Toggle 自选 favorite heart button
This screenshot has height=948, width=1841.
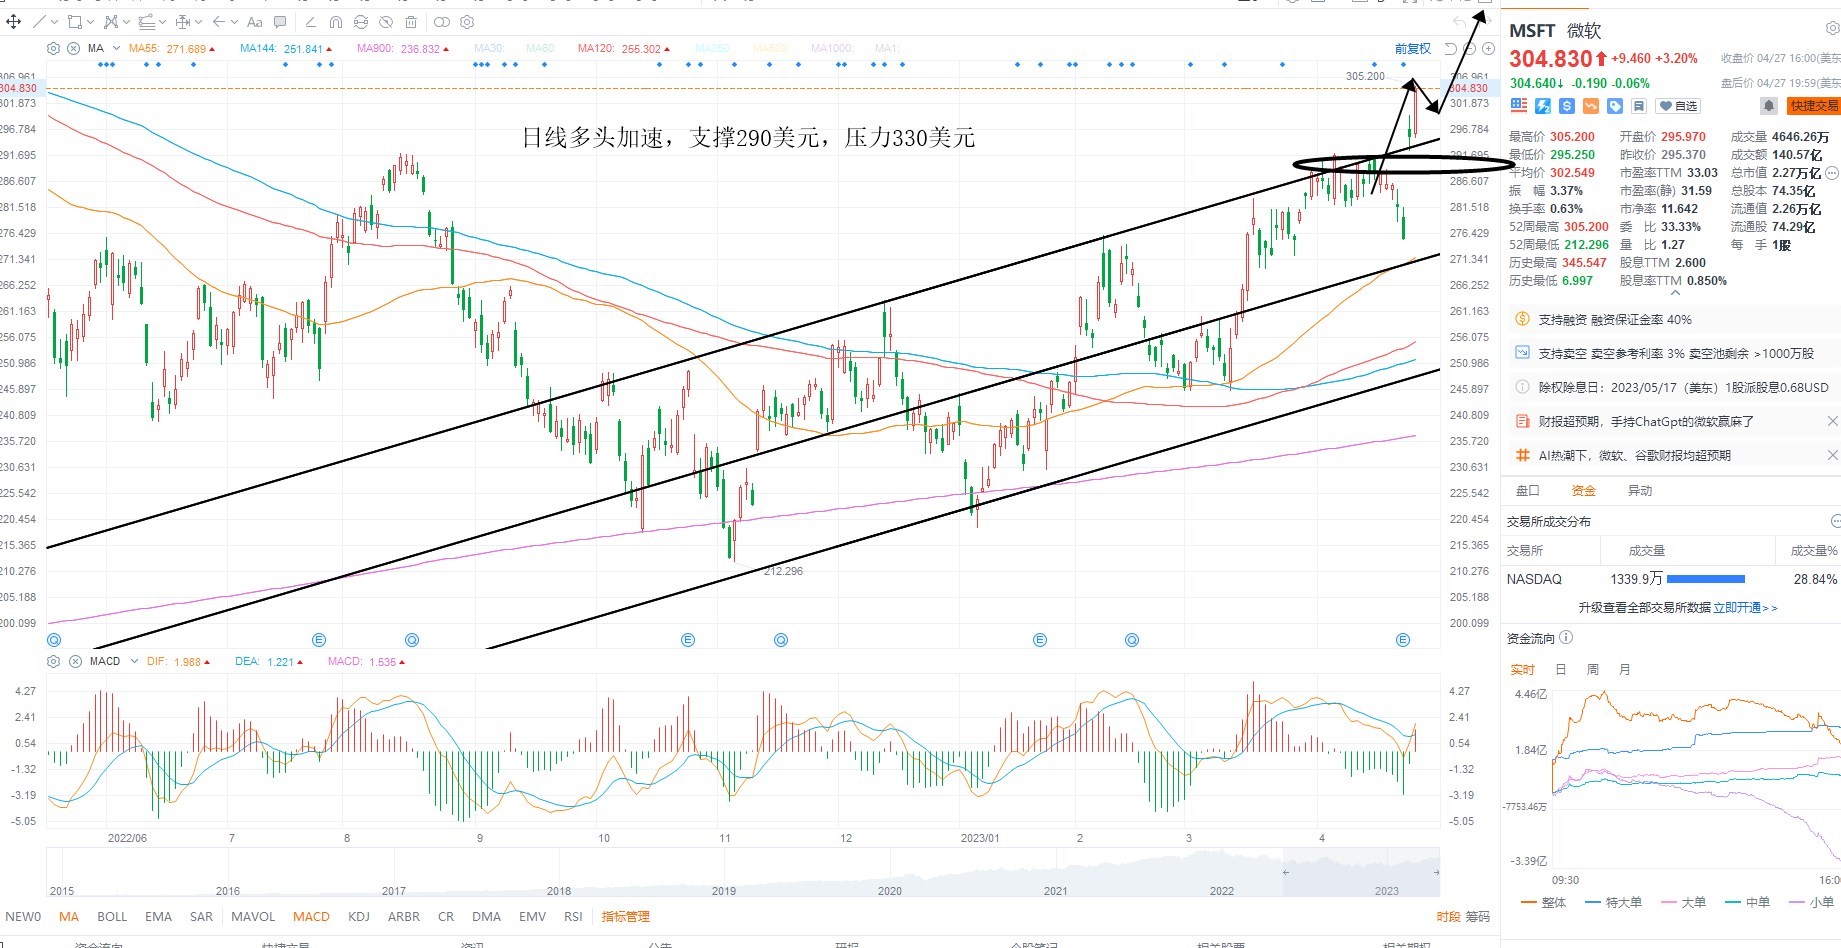1677,106
